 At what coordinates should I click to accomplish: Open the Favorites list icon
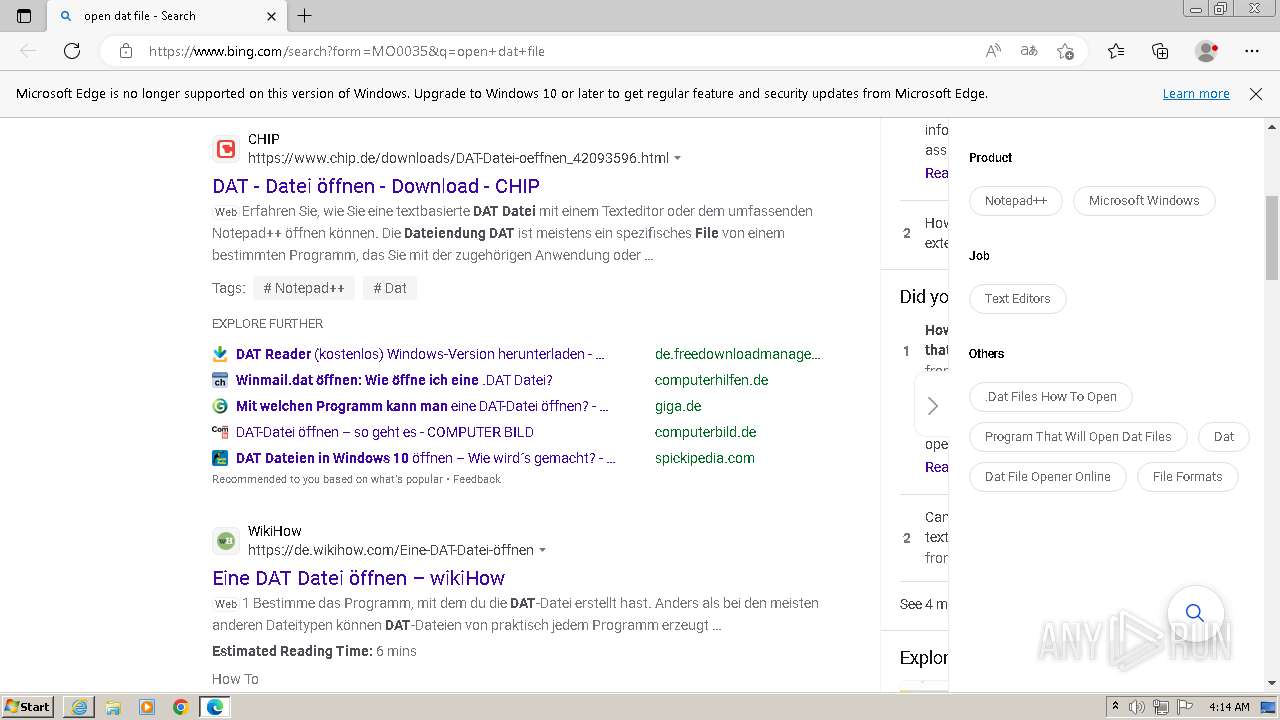coord(1116,51)
